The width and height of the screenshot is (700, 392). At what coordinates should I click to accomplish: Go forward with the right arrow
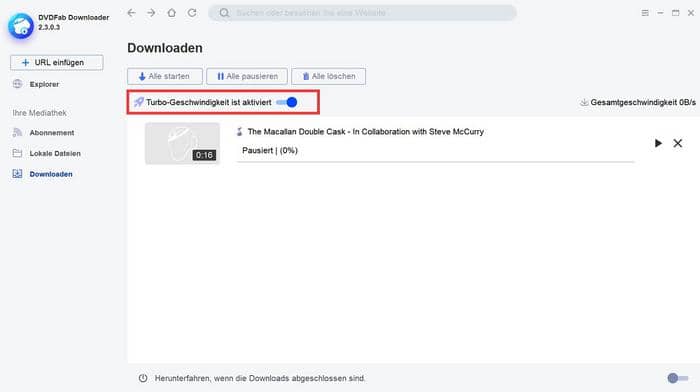[151, 13]
